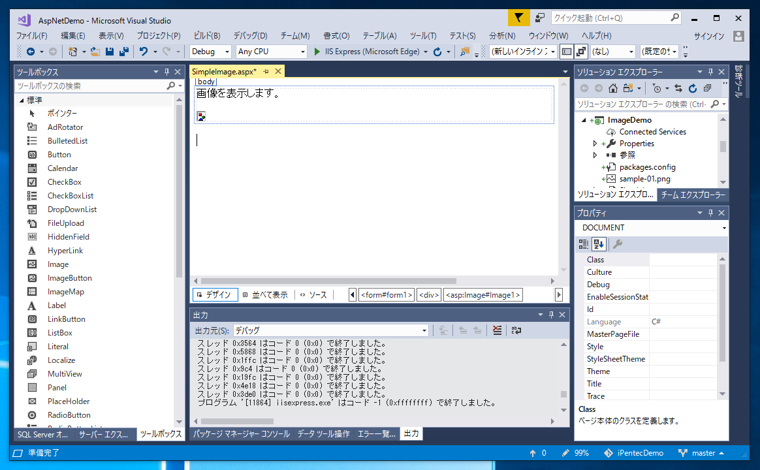Click Solution Explorer collapse all icon
The image size is (760, 470).
click(x=708, y=88)
